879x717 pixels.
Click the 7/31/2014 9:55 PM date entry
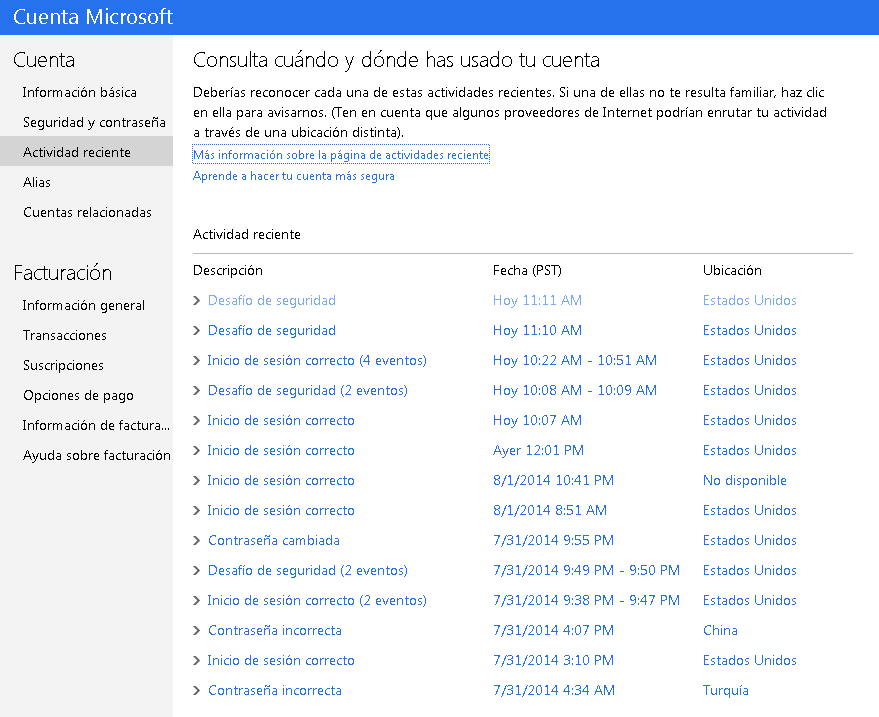[553, 540]
